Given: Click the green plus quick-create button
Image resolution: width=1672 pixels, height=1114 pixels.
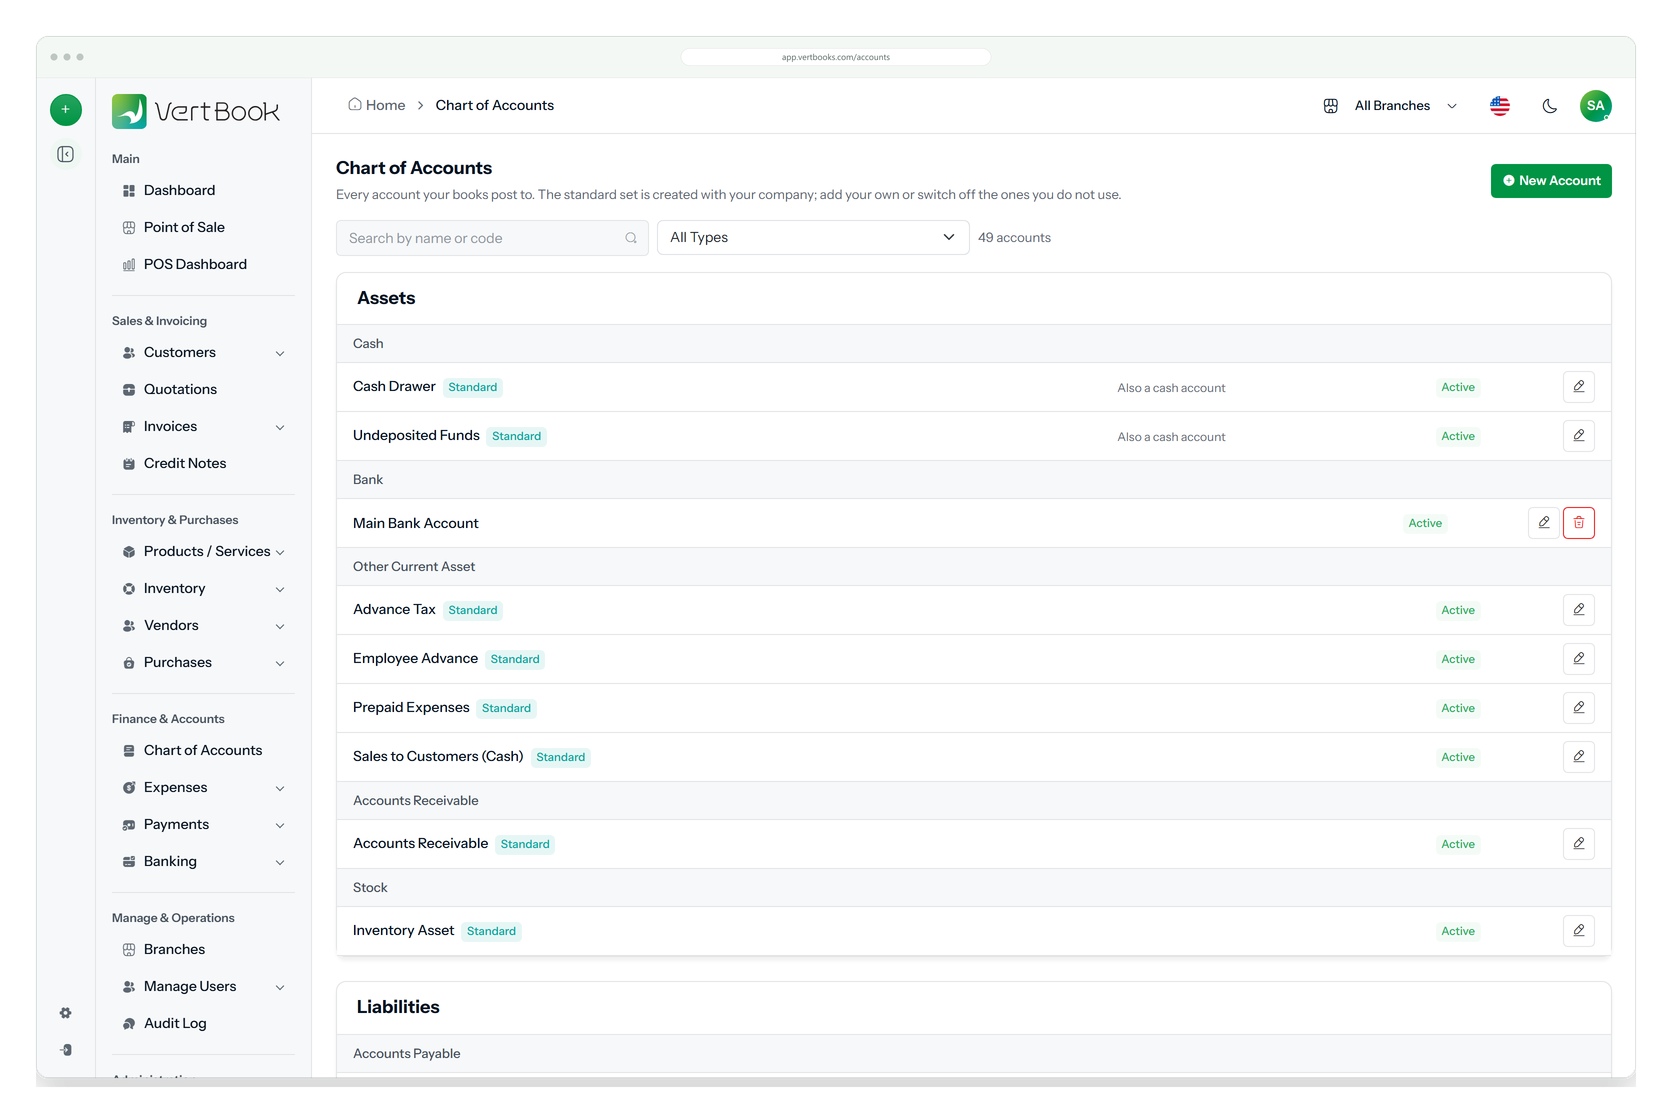Looking at the screenshot, I should click(66, 109).
